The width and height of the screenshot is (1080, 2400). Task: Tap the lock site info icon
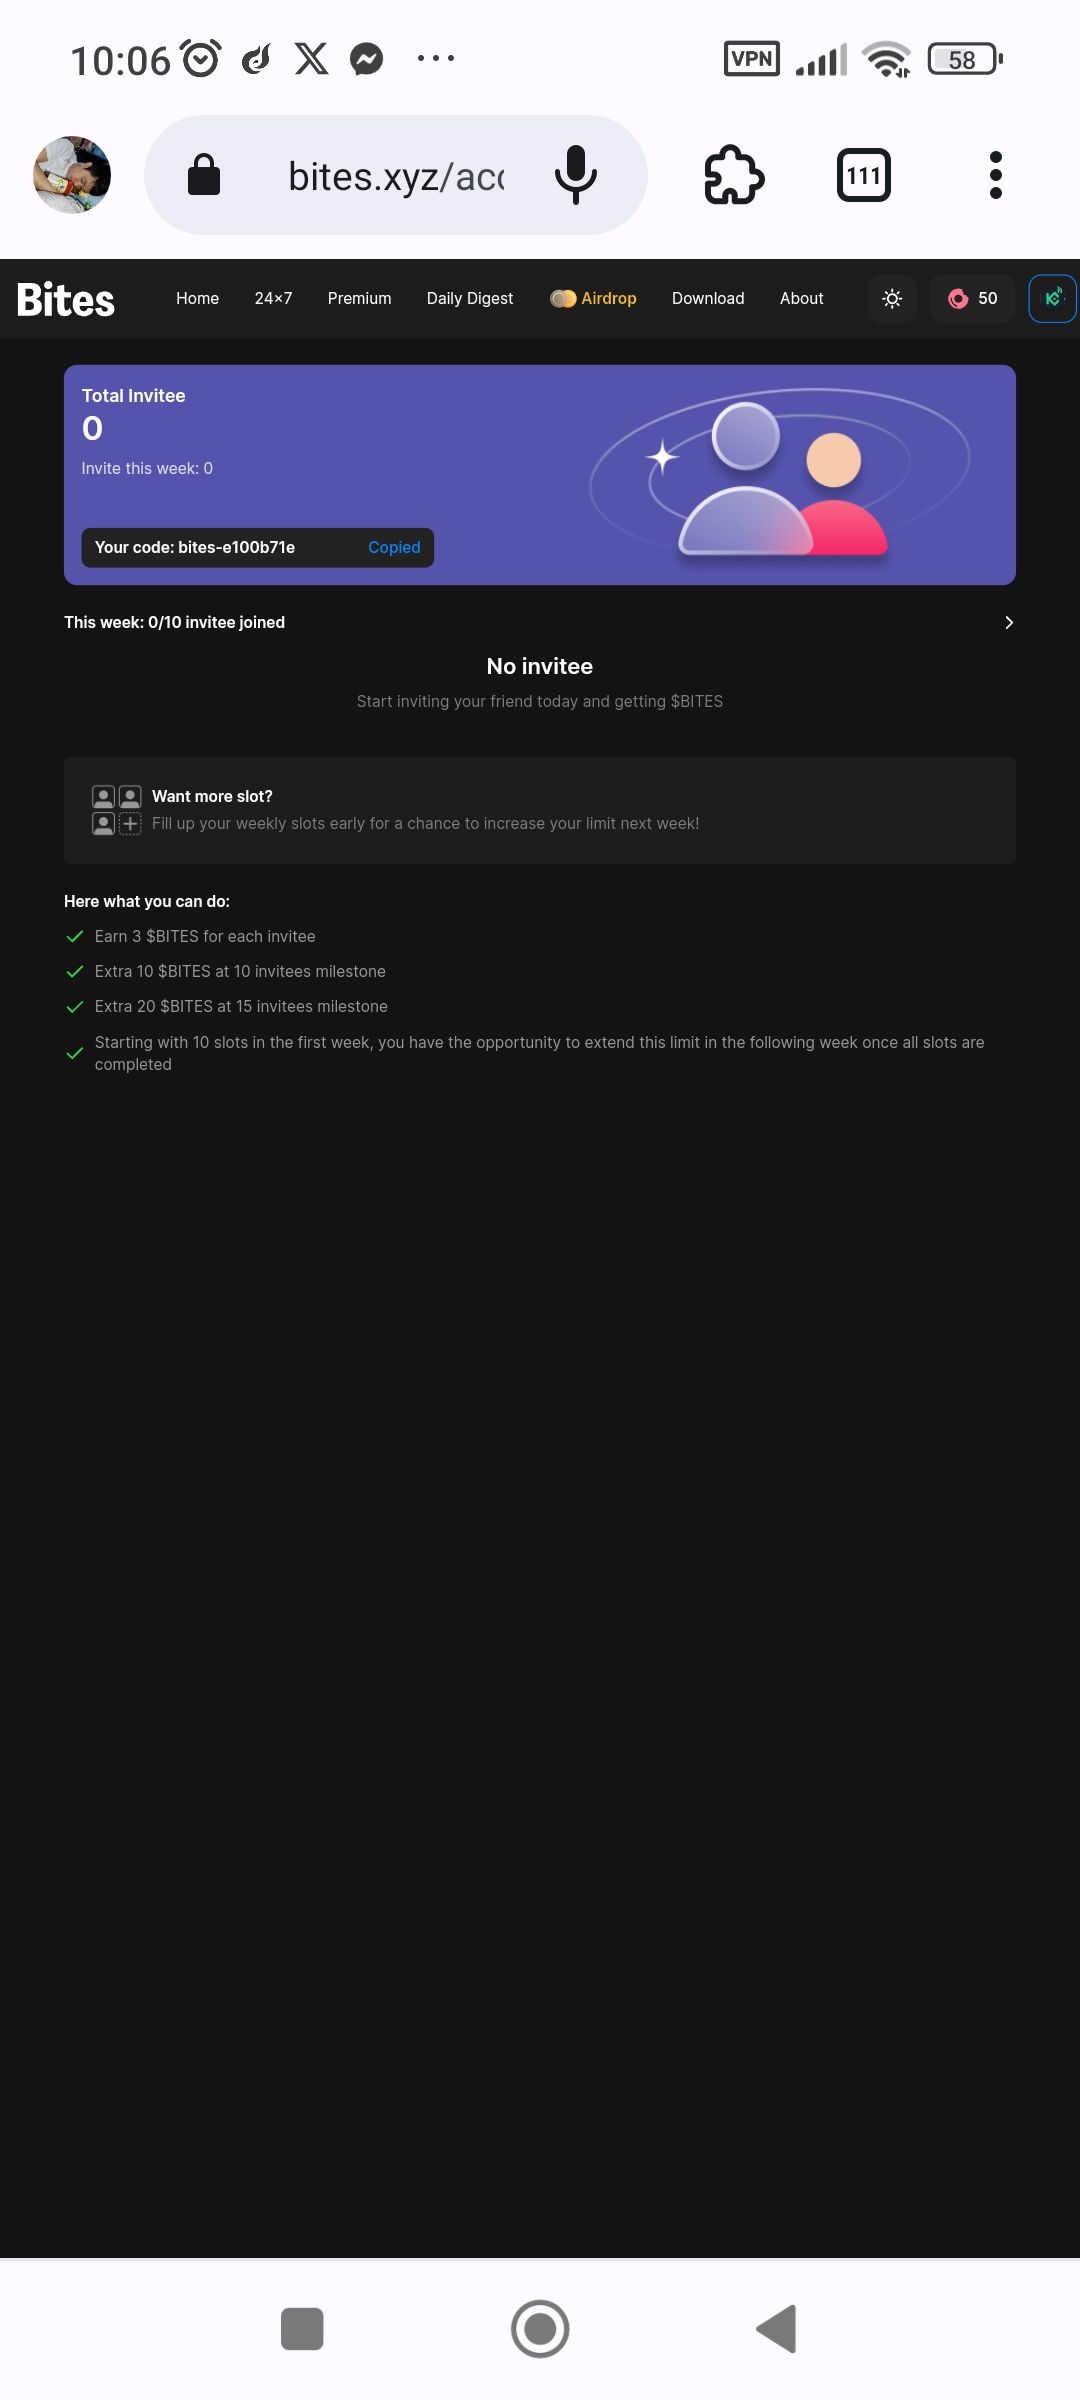point(204,175)
